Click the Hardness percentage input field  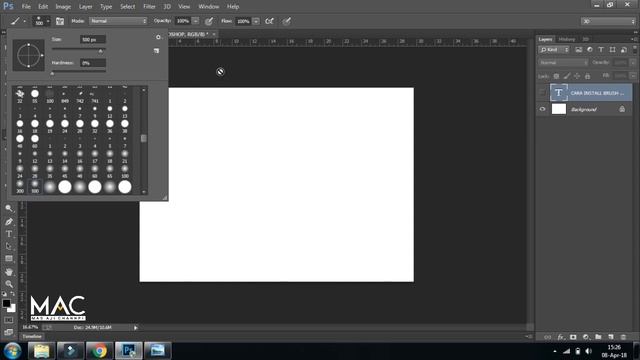click(x=93, y=63)
